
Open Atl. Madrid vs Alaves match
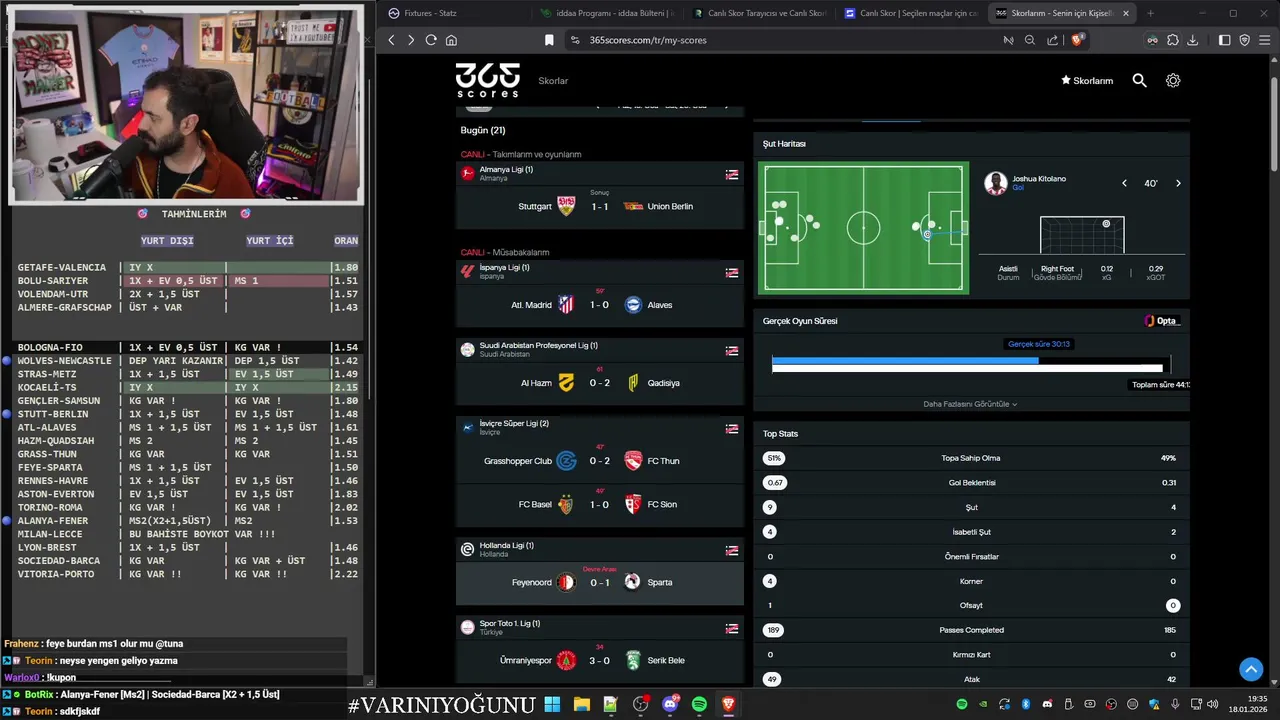600,305
